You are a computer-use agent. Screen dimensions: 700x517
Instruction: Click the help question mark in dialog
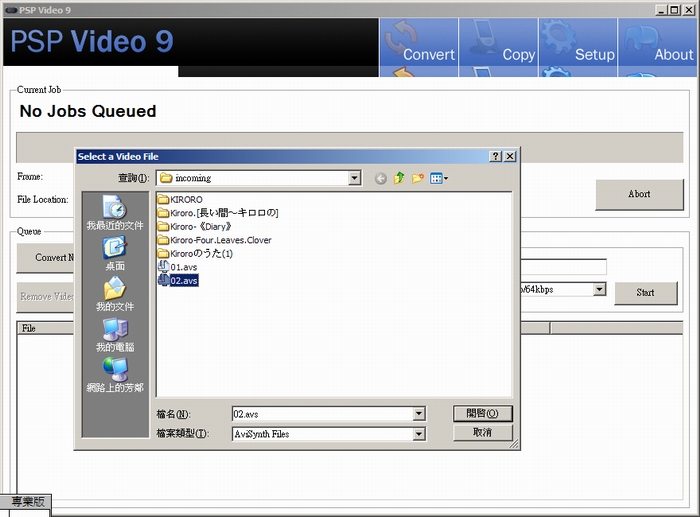495,156
